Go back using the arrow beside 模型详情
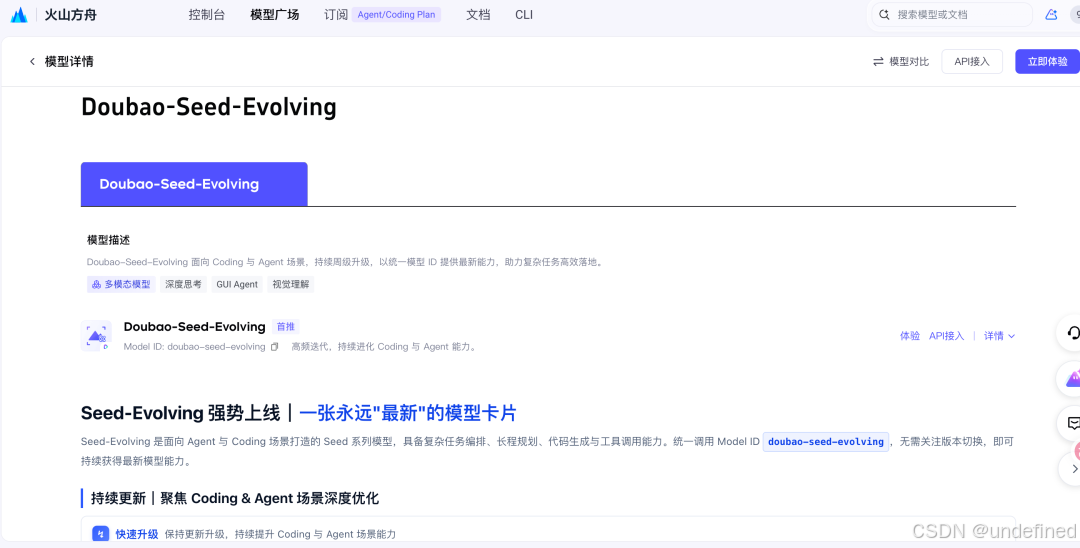Screen dimensions: 1080x548 pos(32,62)
